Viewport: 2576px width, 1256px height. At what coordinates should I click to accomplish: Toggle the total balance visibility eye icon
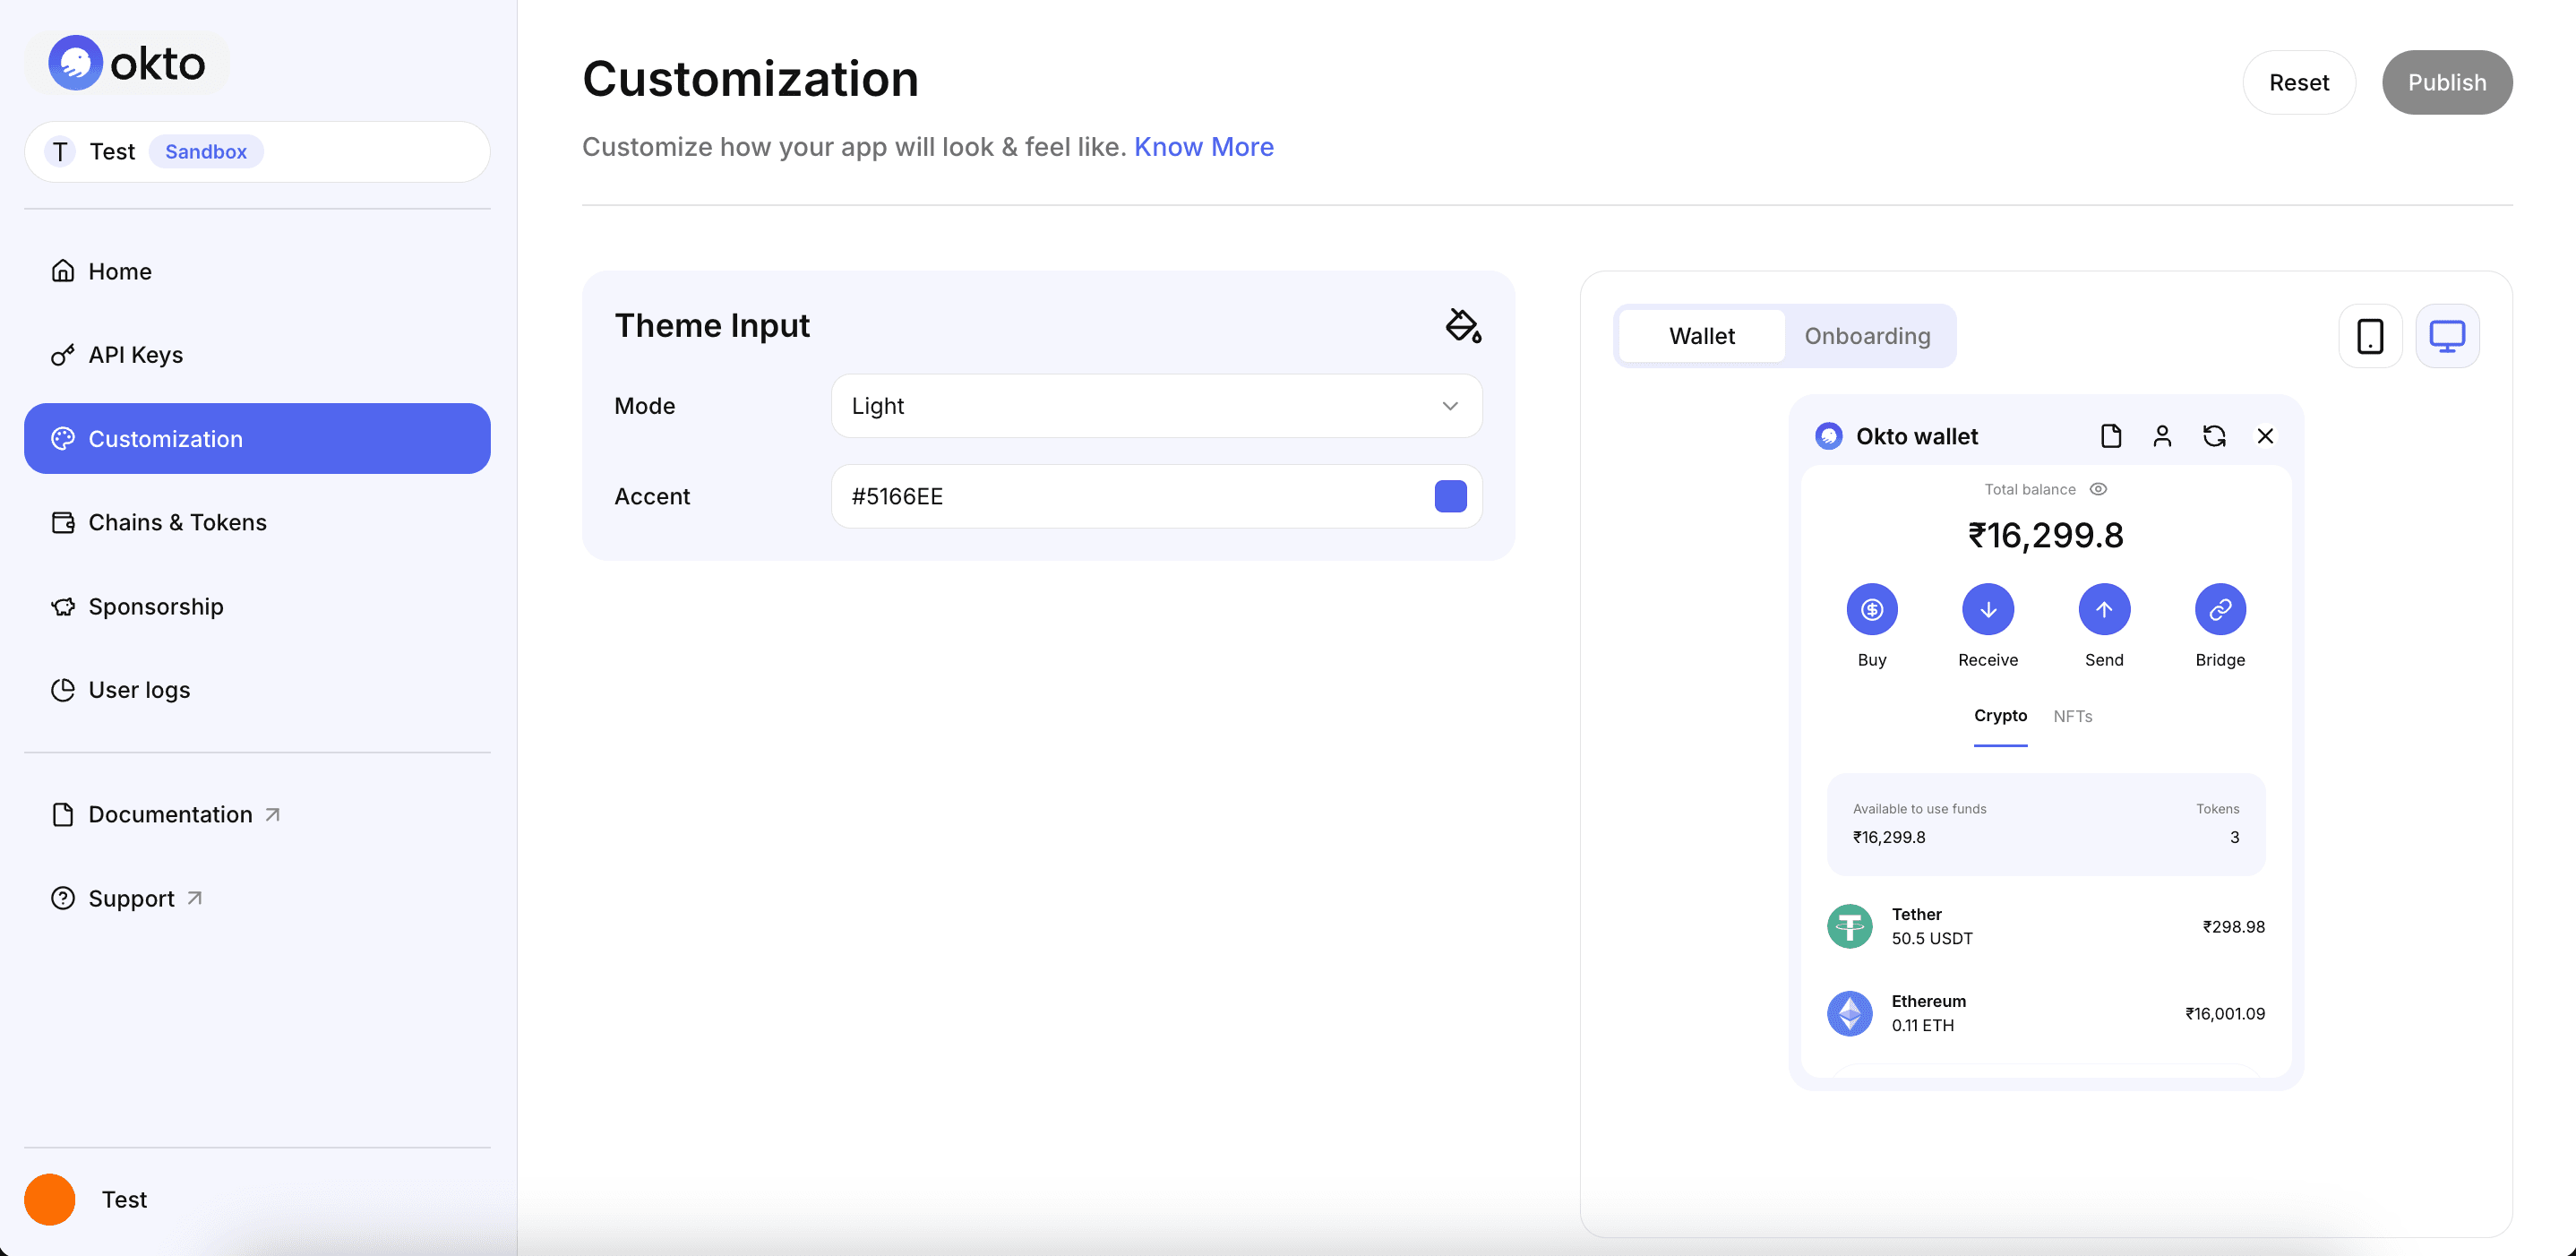pyautogui.click(x=2098, y=489)
